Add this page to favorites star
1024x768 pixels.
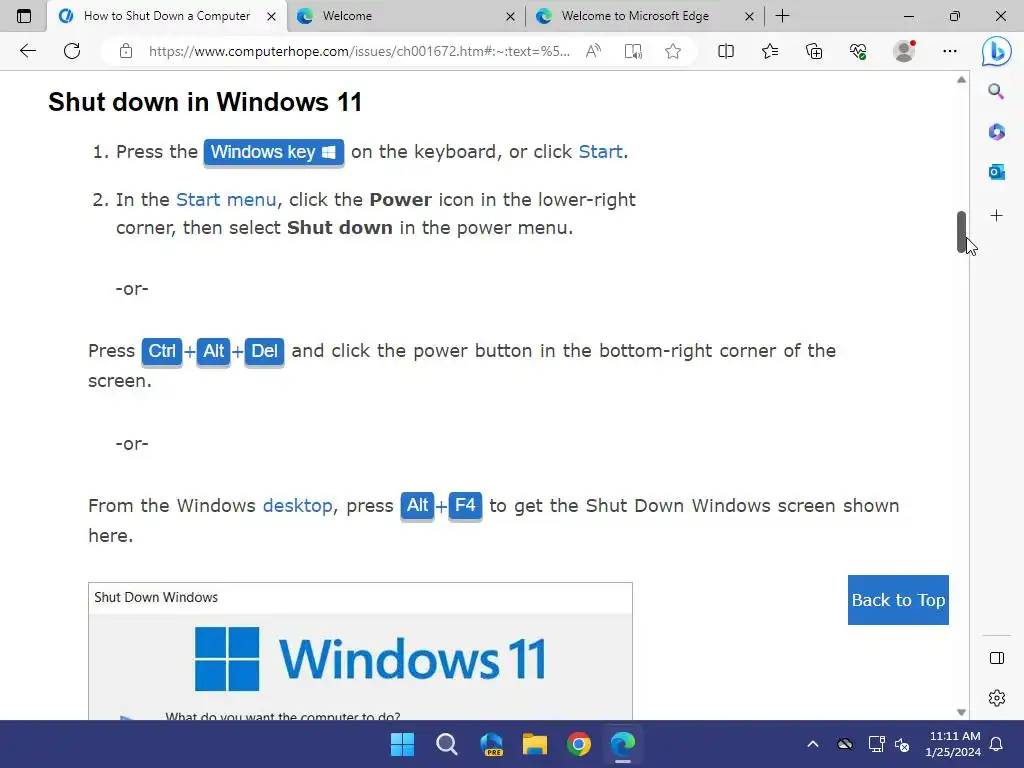673,51
